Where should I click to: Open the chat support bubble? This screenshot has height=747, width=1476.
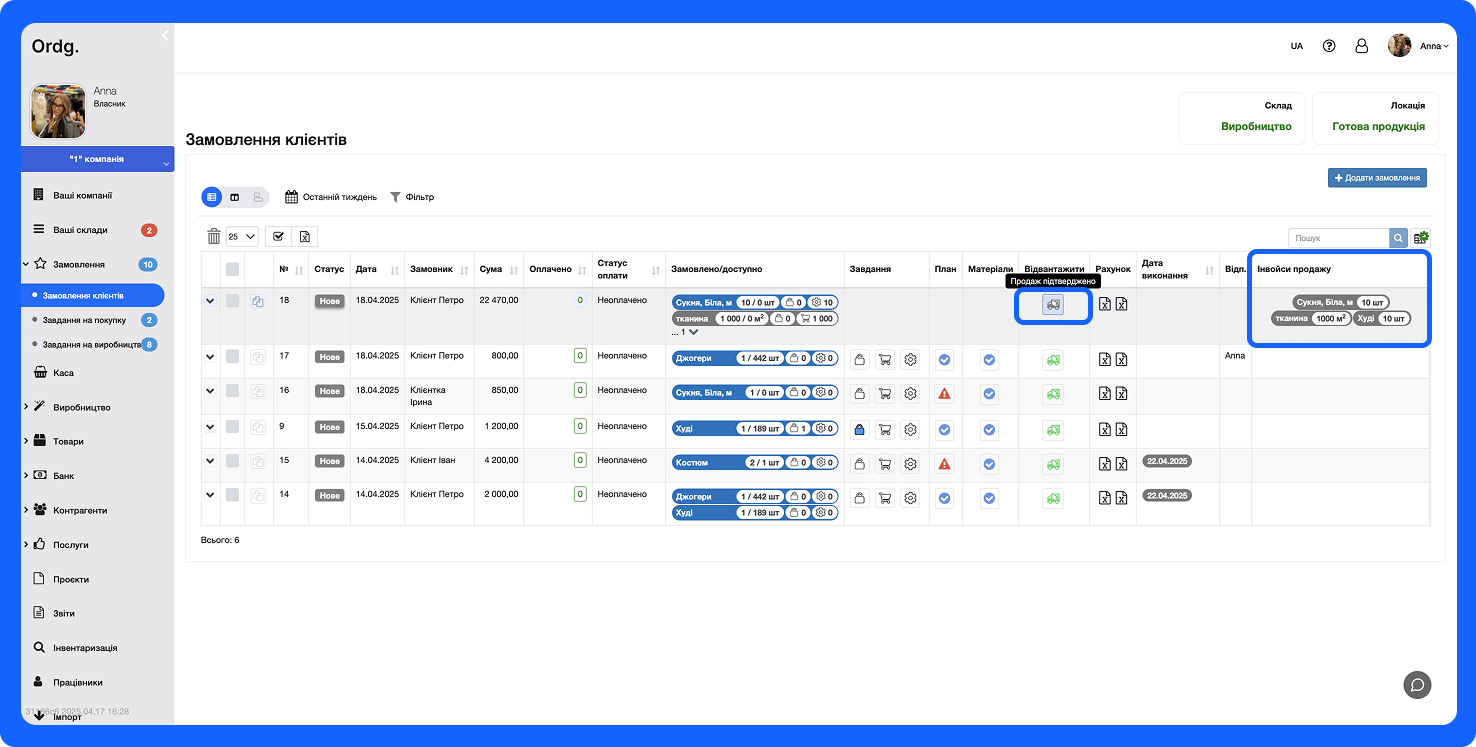pyautogui.click(x=1417, y=685)
